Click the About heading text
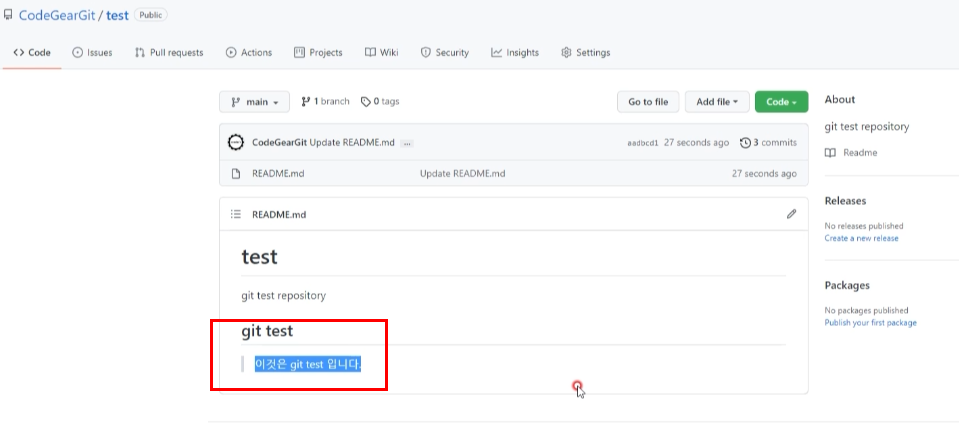Image resolution: width=959 pixels, height=439 pixels. (840, 99)
